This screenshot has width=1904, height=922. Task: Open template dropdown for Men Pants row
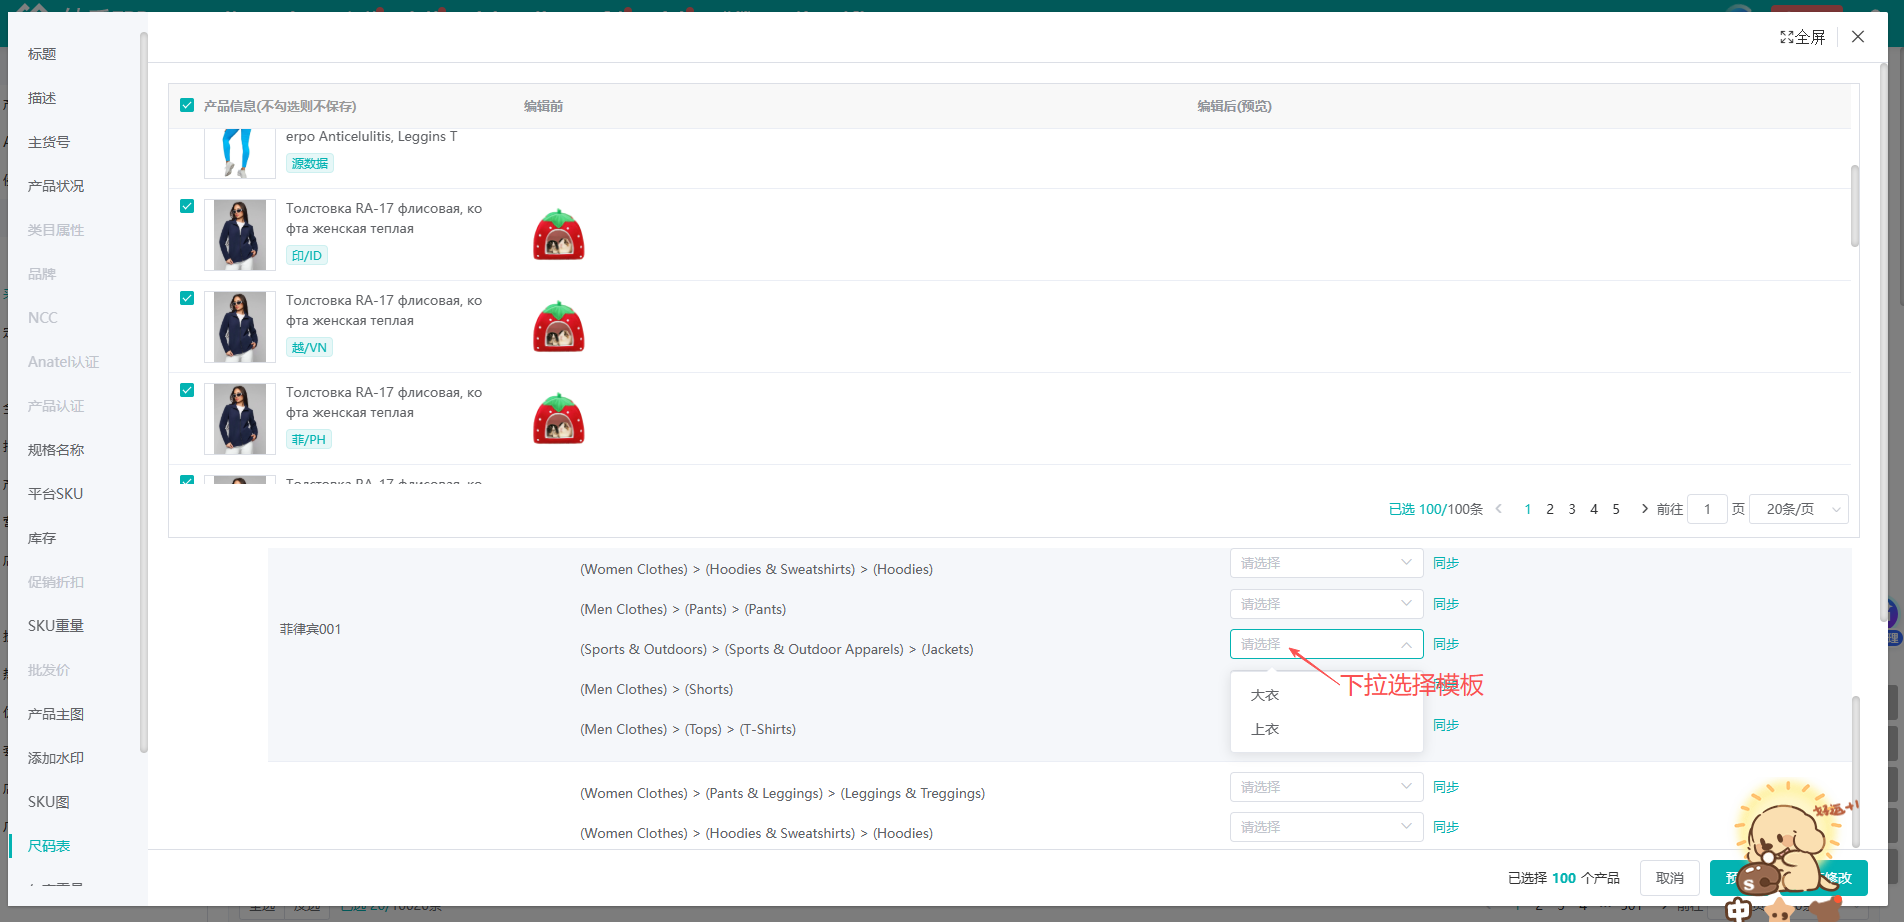pos(1326,604)
